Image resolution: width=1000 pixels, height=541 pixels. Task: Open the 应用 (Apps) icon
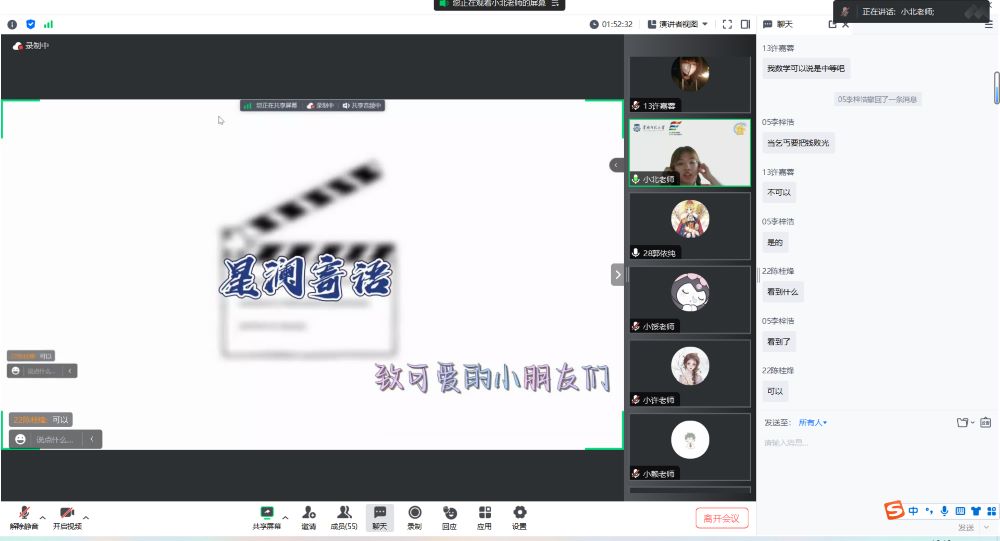(484, 516)
